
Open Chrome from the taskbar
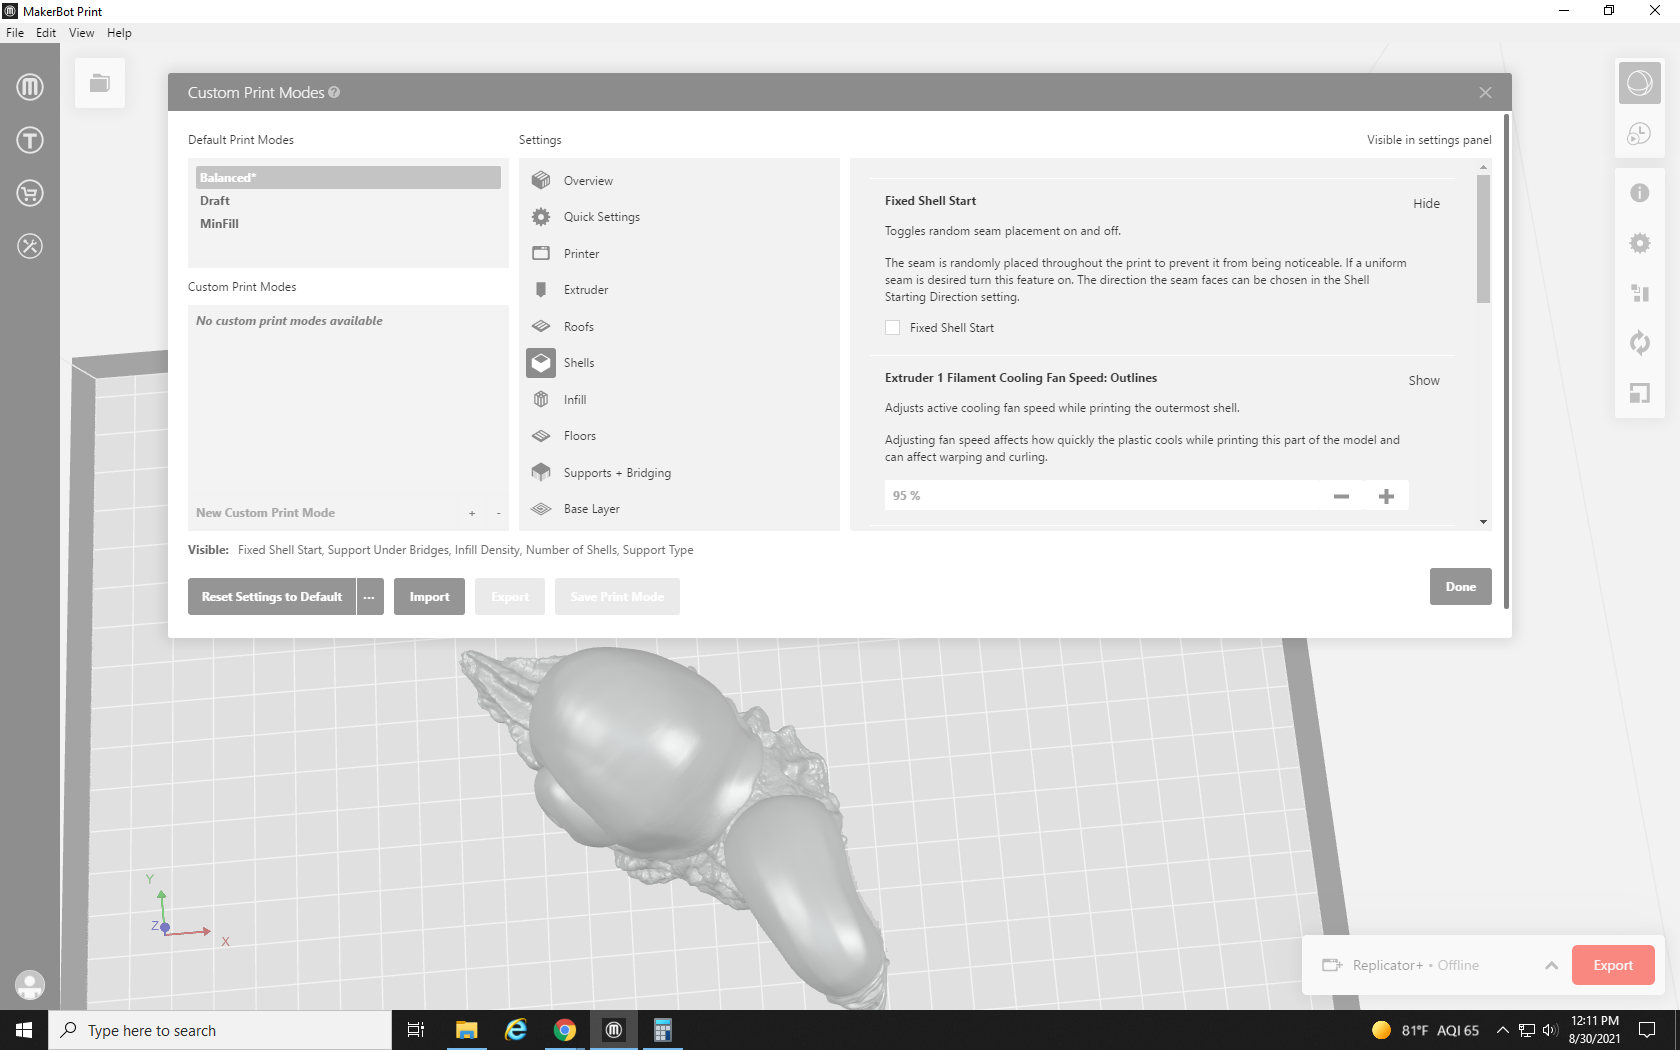565,1030
